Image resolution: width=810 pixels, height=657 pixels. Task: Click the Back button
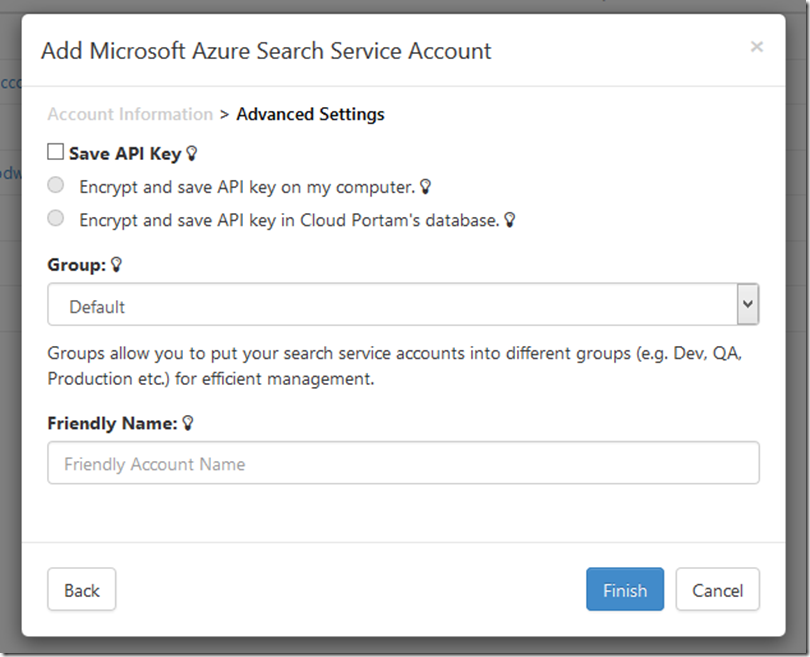click(x=82, y=590)
